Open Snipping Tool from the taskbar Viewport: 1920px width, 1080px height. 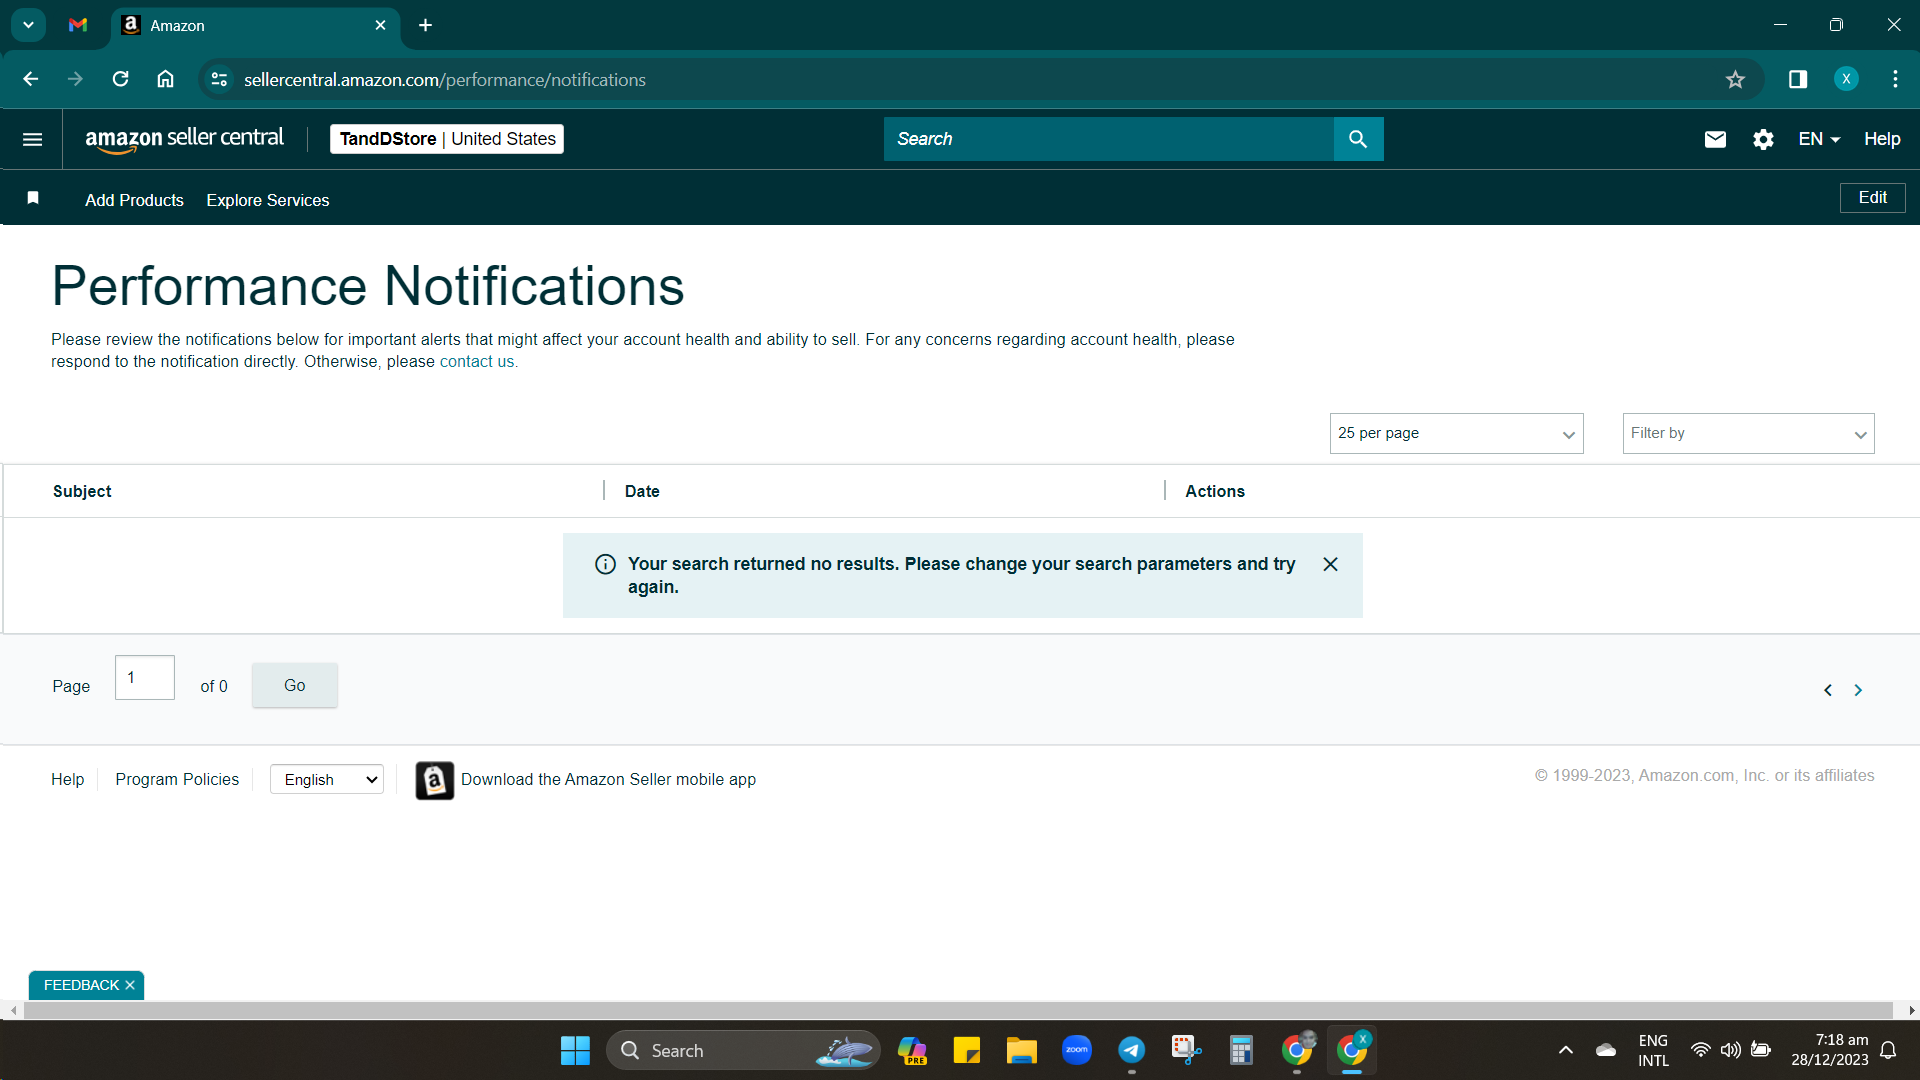(1186, 1050)
